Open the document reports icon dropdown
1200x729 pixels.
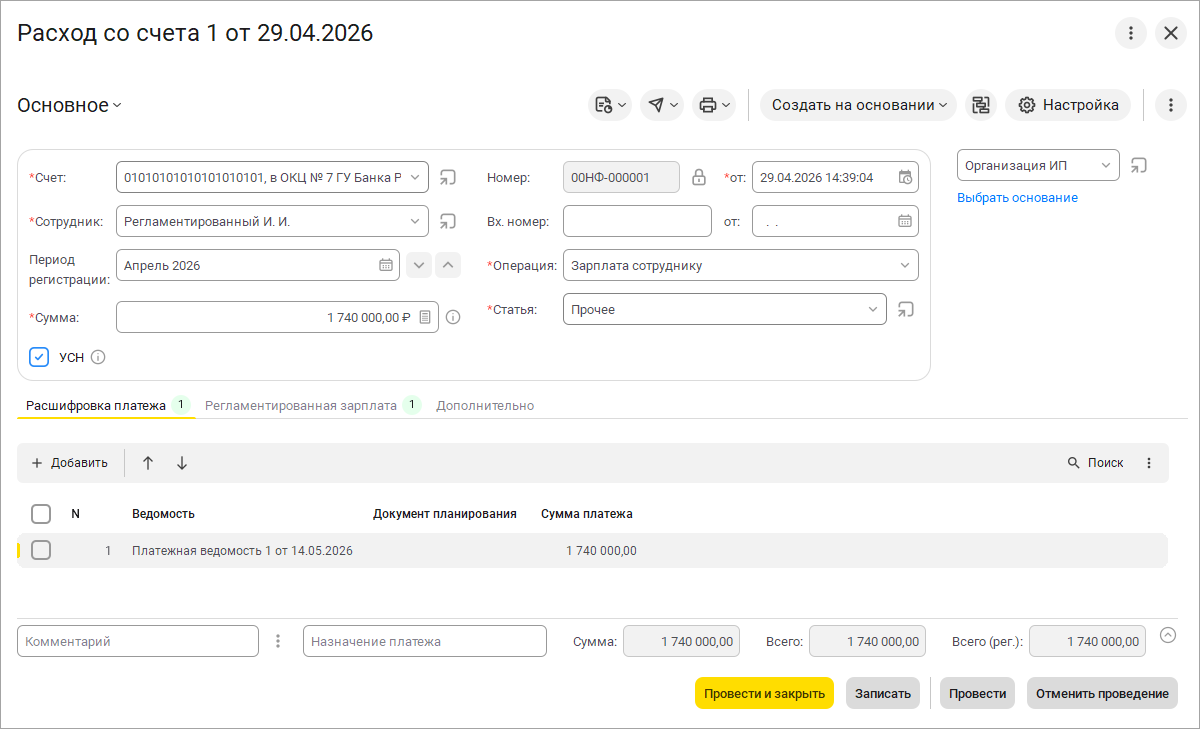[x=610, y=105]
